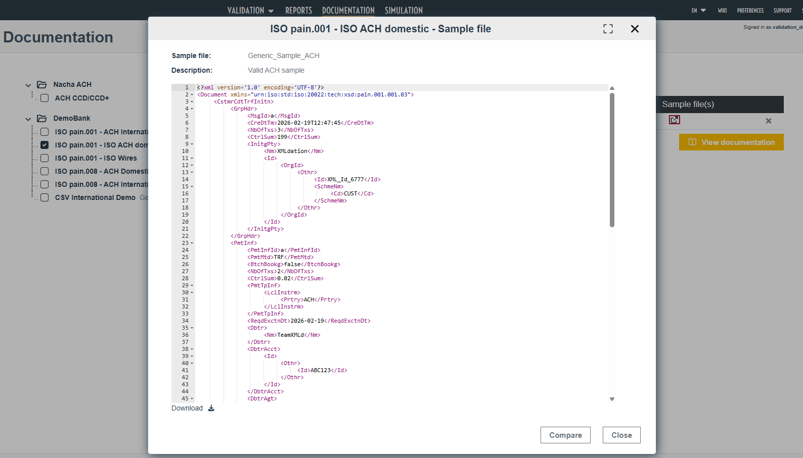Collapse the Nacha ACH tree node

tap(28, 85)
